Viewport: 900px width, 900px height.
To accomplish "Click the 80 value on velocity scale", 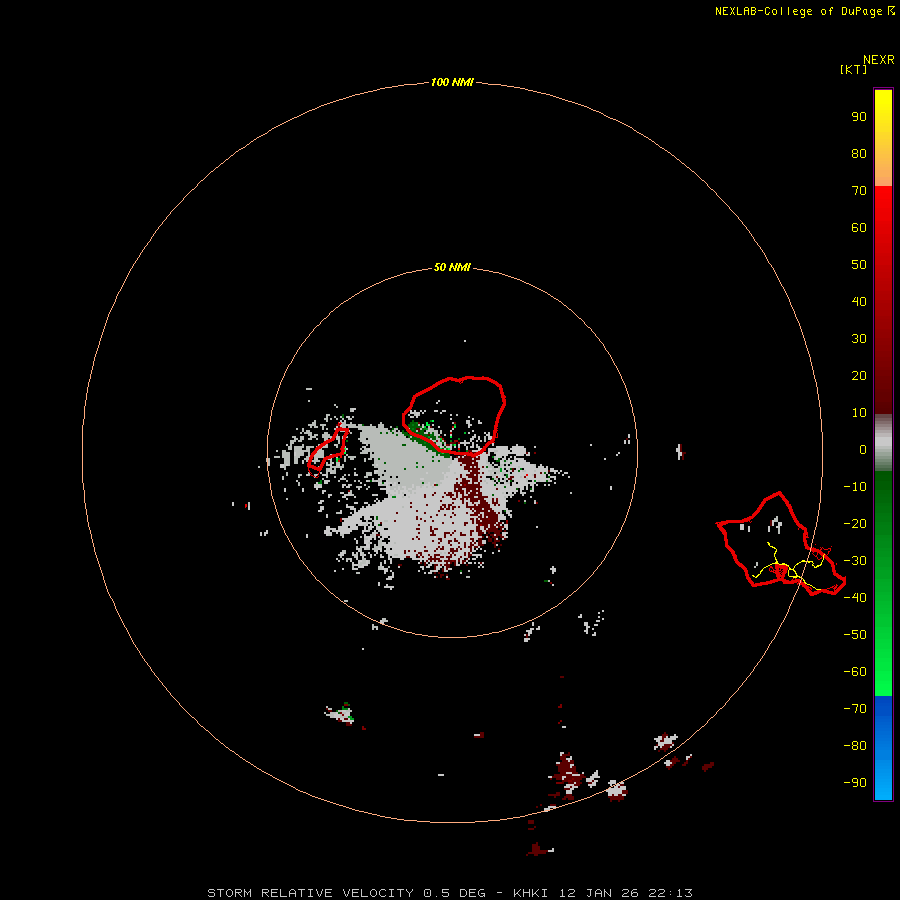I will tap(859, 153).
